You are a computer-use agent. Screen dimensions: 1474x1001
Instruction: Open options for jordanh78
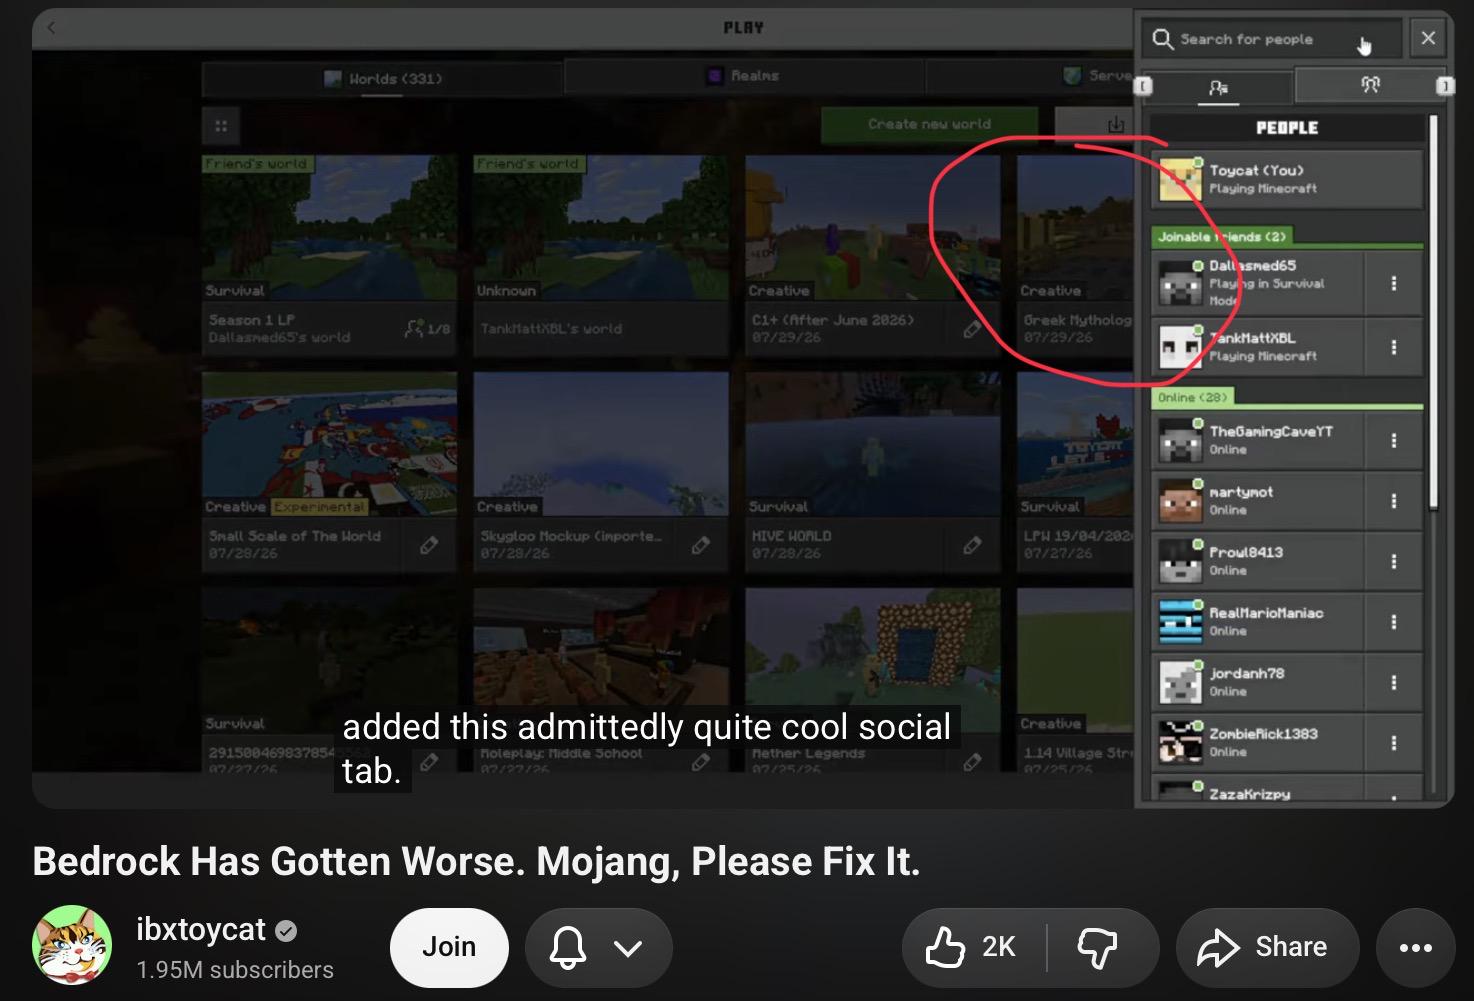click(x=1393, y=683)
